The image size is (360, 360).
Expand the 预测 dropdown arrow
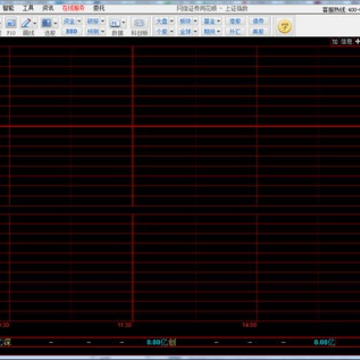point(103,31)
